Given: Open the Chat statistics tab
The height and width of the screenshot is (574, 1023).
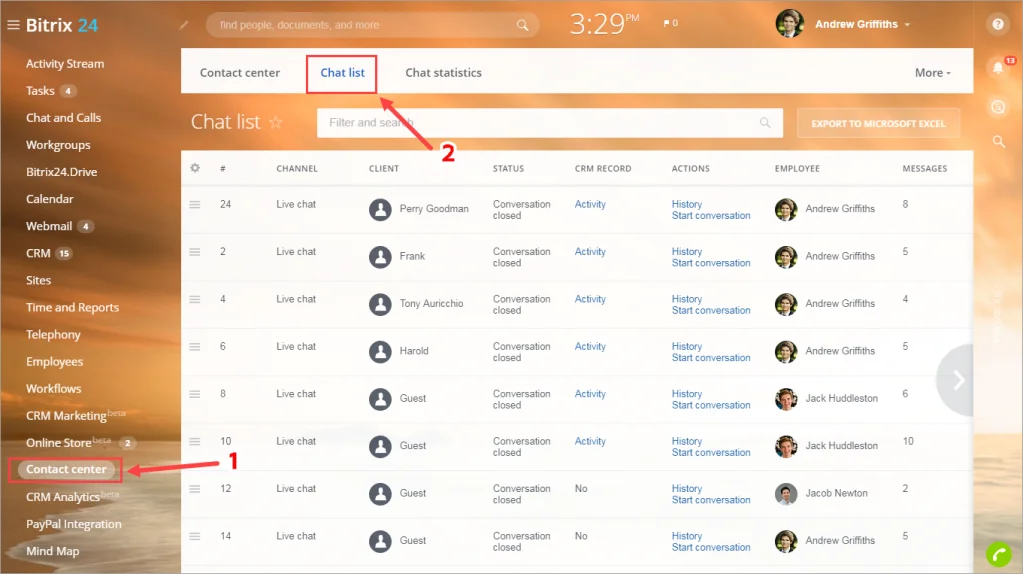Looking at the screenshot, I should (443, 73).
